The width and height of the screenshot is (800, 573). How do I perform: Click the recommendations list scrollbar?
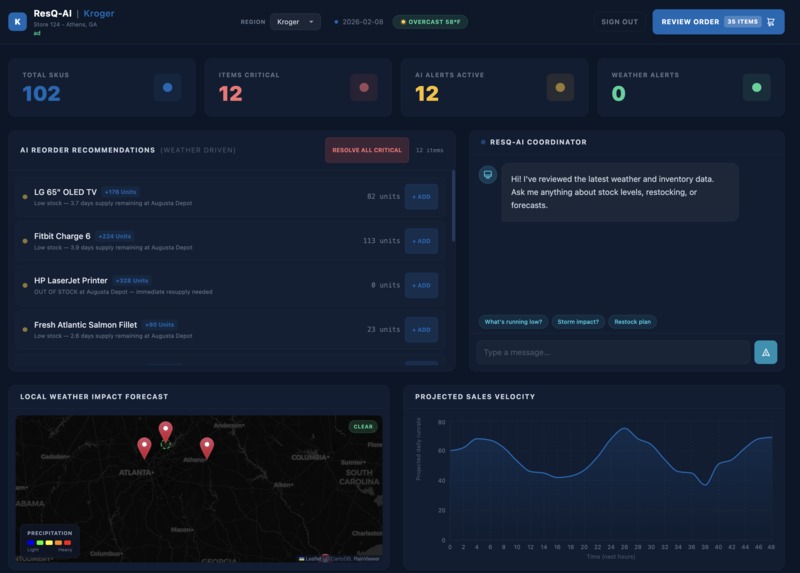(453, 207)
